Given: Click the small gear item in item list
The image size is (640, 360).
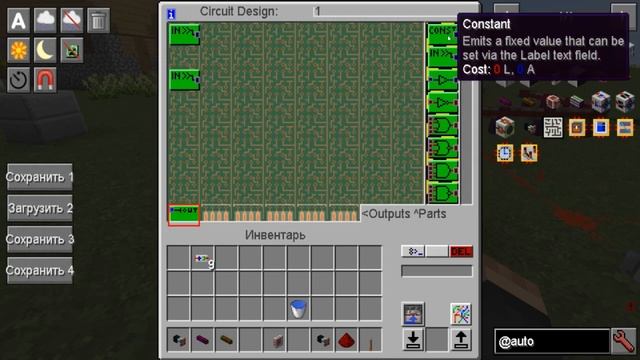Looking at the screenshot, I should [531, 129].
